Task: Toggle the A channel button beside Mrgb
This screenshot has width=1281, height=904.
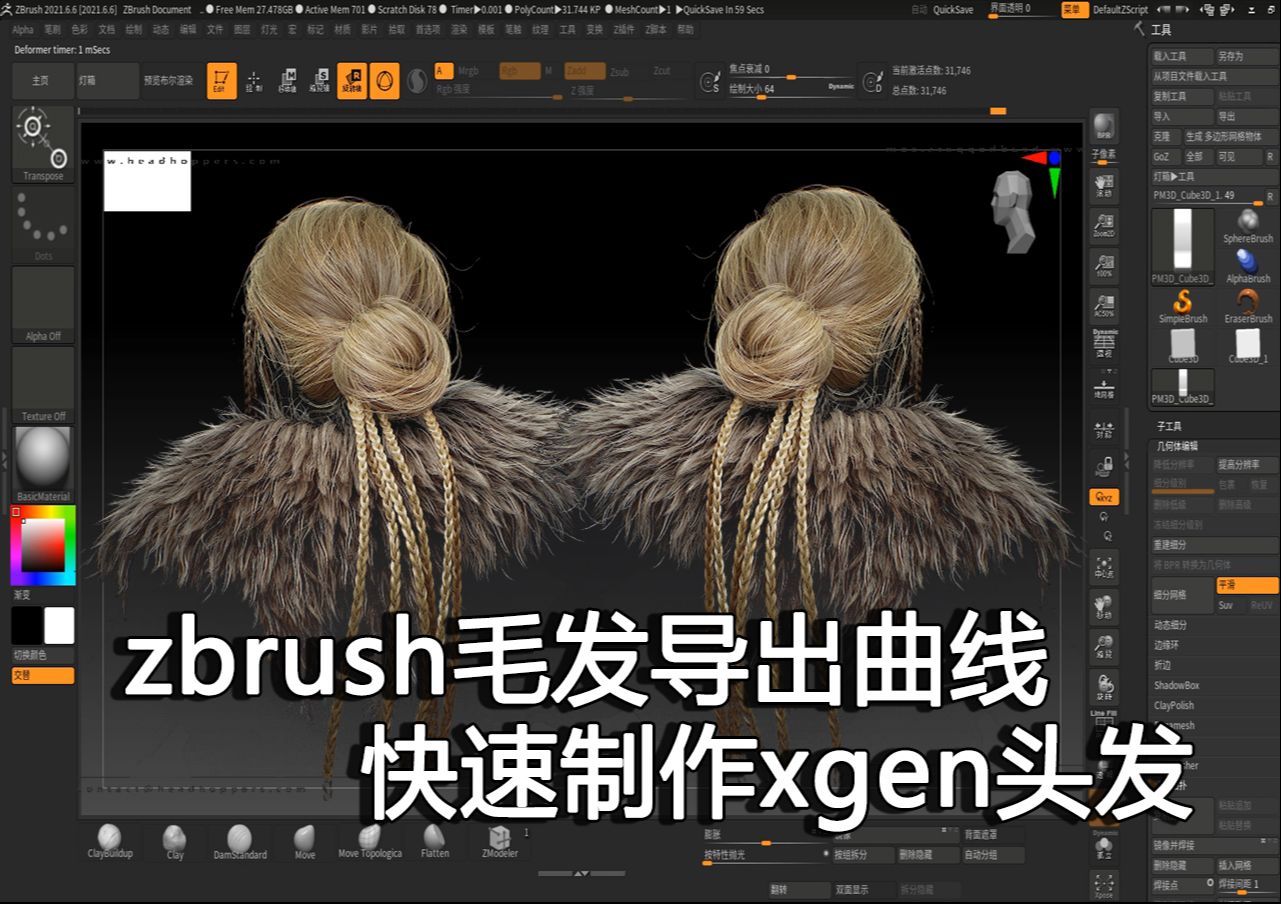Action: coord(444,71)
